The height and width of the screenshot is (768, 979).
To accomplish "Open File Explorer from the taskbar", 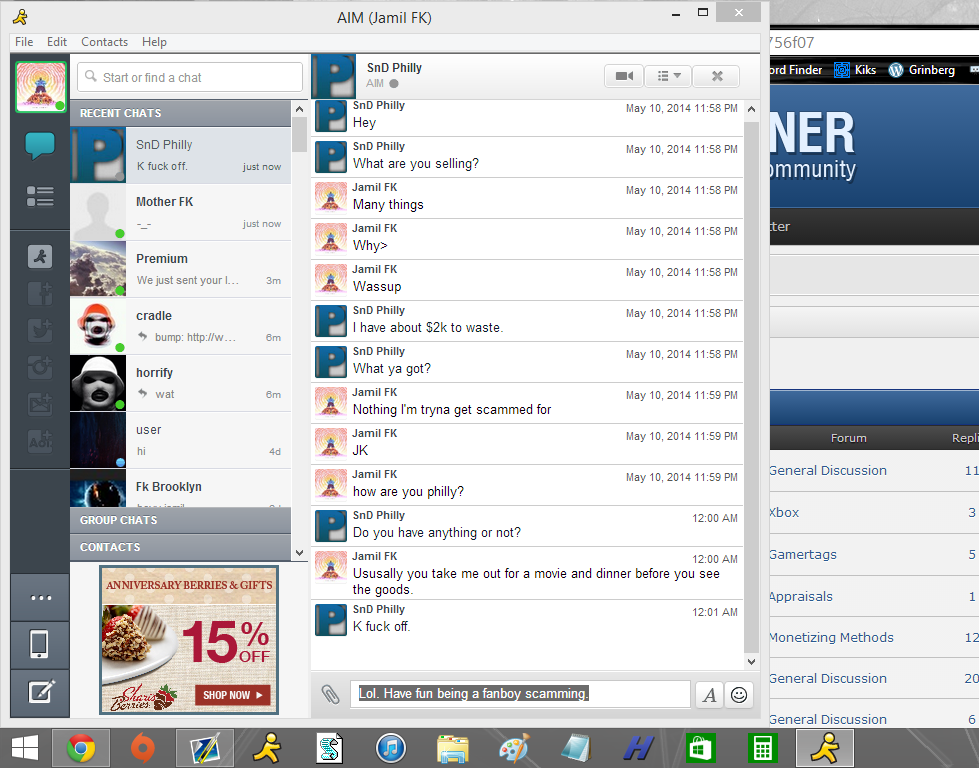I will tap(453, 748).
